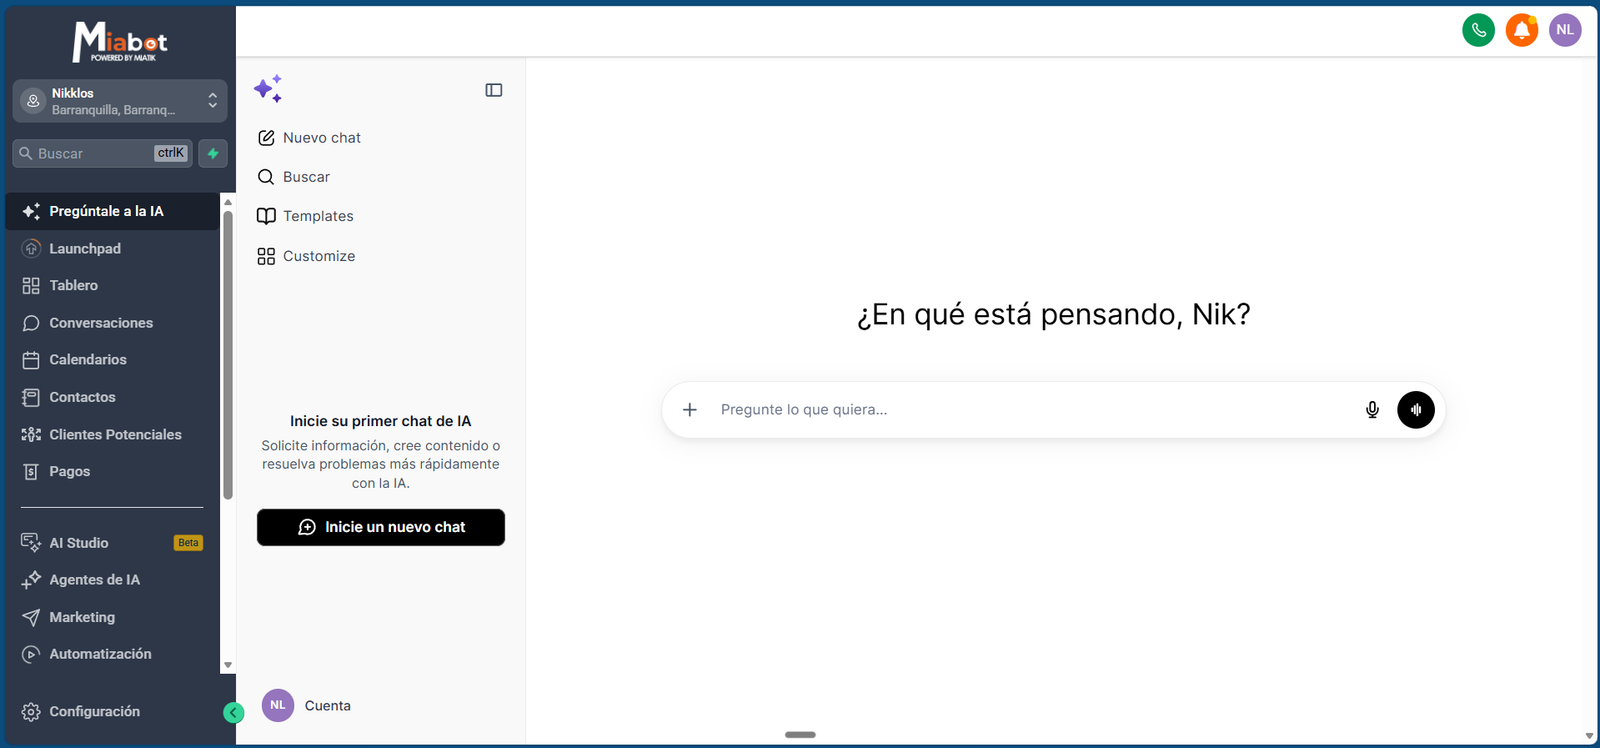Image resolution: width=1600 pixels, height=748 pixels.
Task: Focus the left sidebar Buscar search field
Action: (x=103, y=153)
